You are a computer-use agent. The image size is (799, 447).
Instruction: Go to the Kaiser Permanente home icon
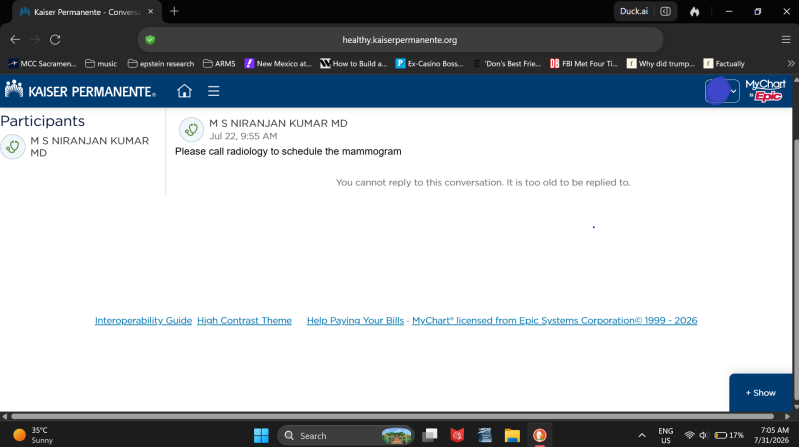pyautogui.click(x=184, y=91)
